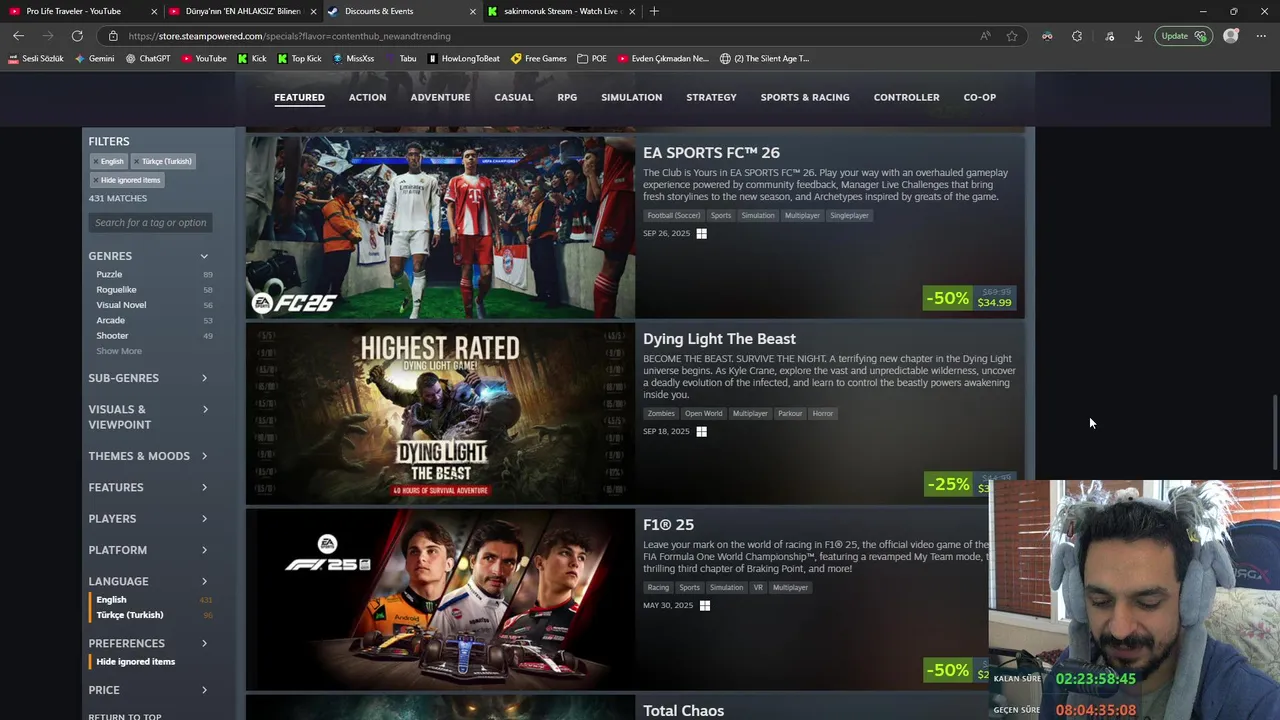This screenshot has height=720, width=1280.
Task: Switch to sakinmoruk Stream tab
Action: pos(561,11)
